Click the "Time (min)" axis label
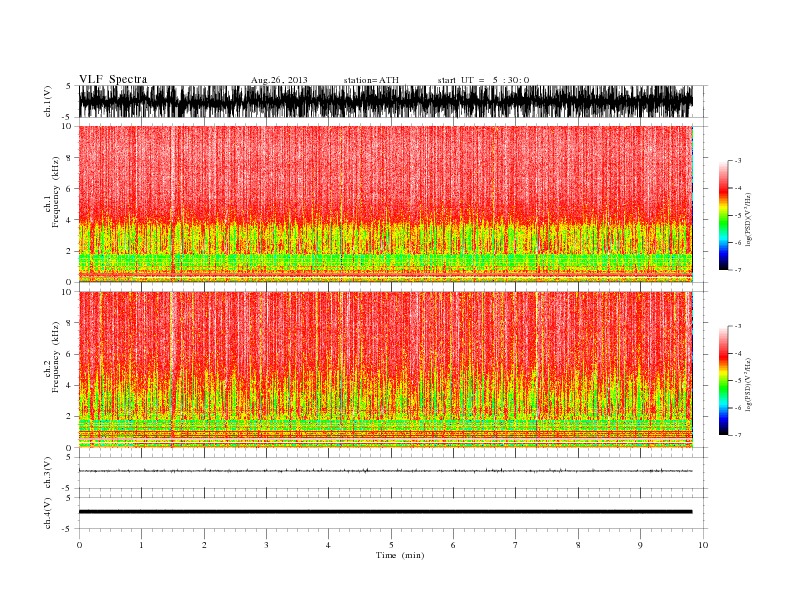Viewport: 792px width, 612px height. coord(400,555)
